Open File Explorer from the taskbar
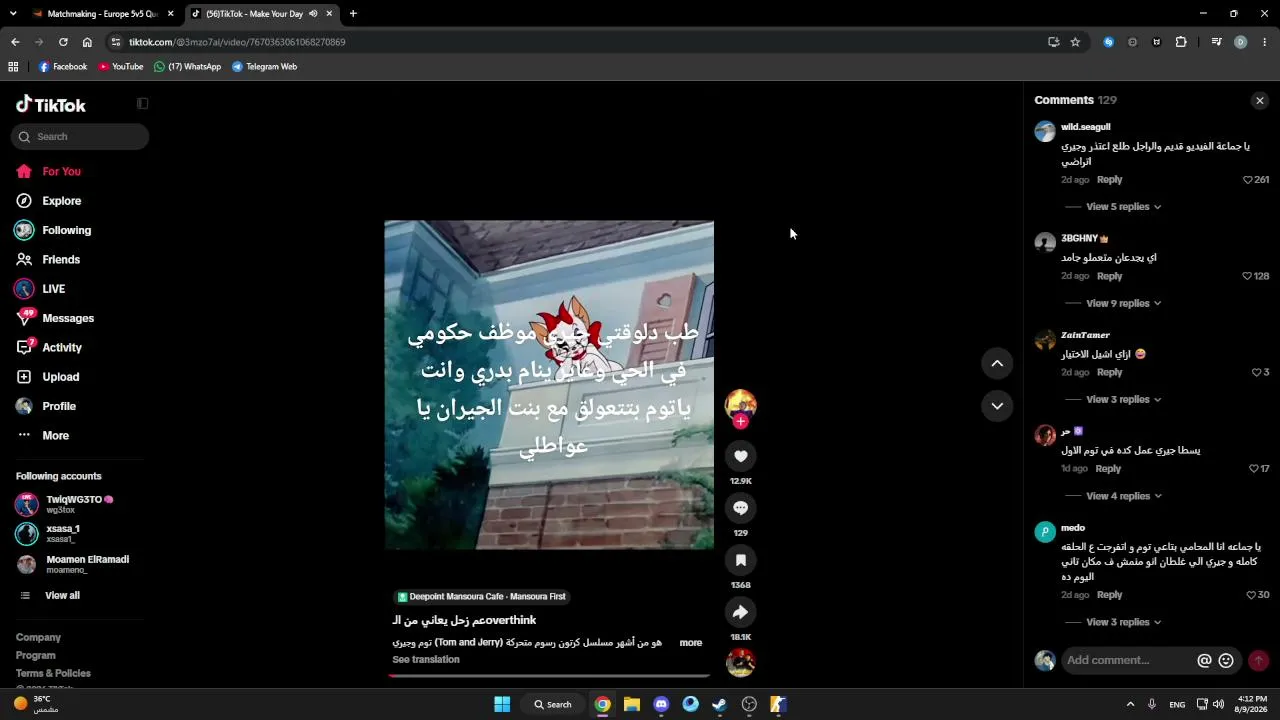The image size is (1280, 720). tap(632, 704)
